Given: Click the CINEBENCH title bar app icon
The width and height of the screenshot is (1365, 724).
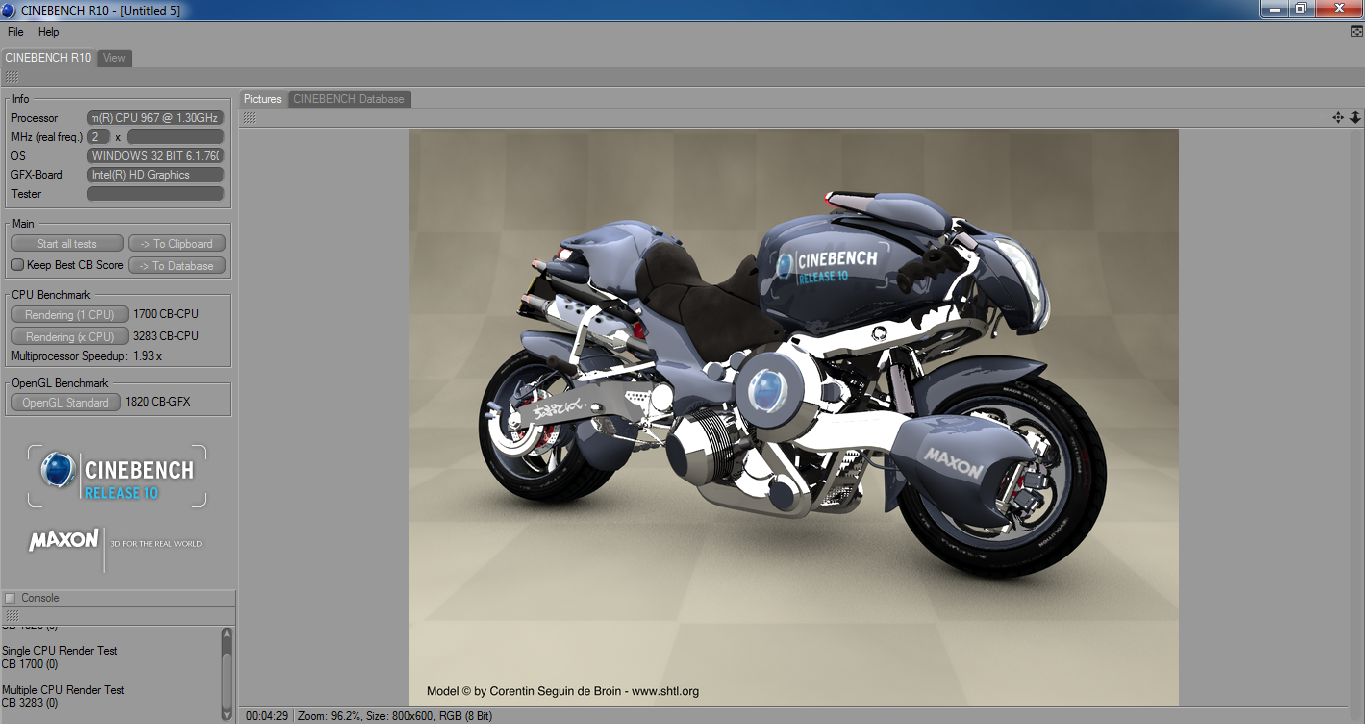Looking at the screenshot, I should click(10, 10).
